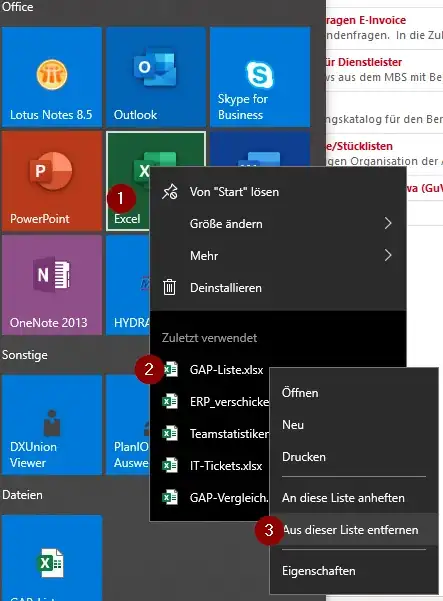443x601 pixels.
Task: Click the Sonstige group header
Action: (25, 355)
